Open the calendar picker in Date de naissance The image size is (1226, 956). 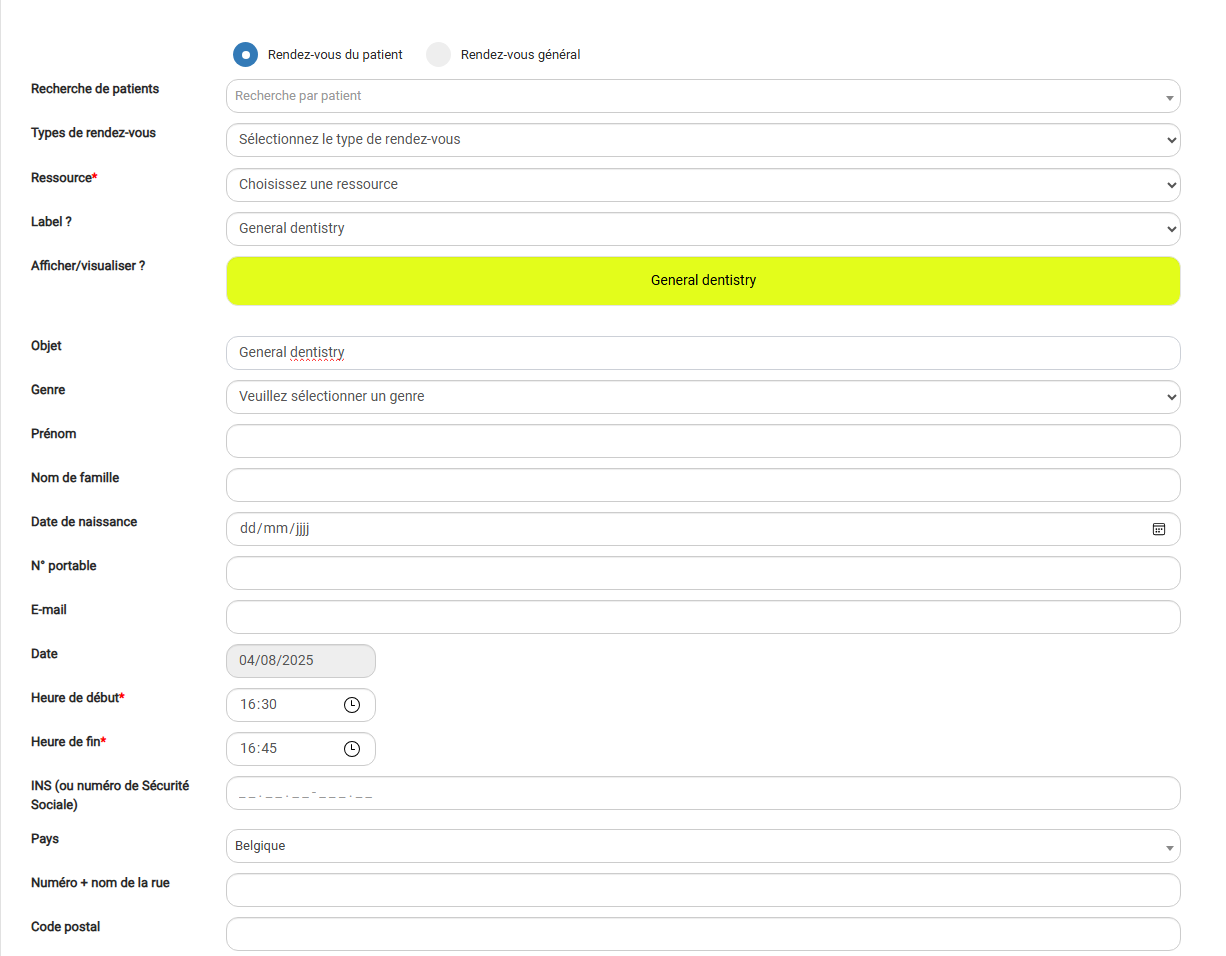pos(1158,529)
